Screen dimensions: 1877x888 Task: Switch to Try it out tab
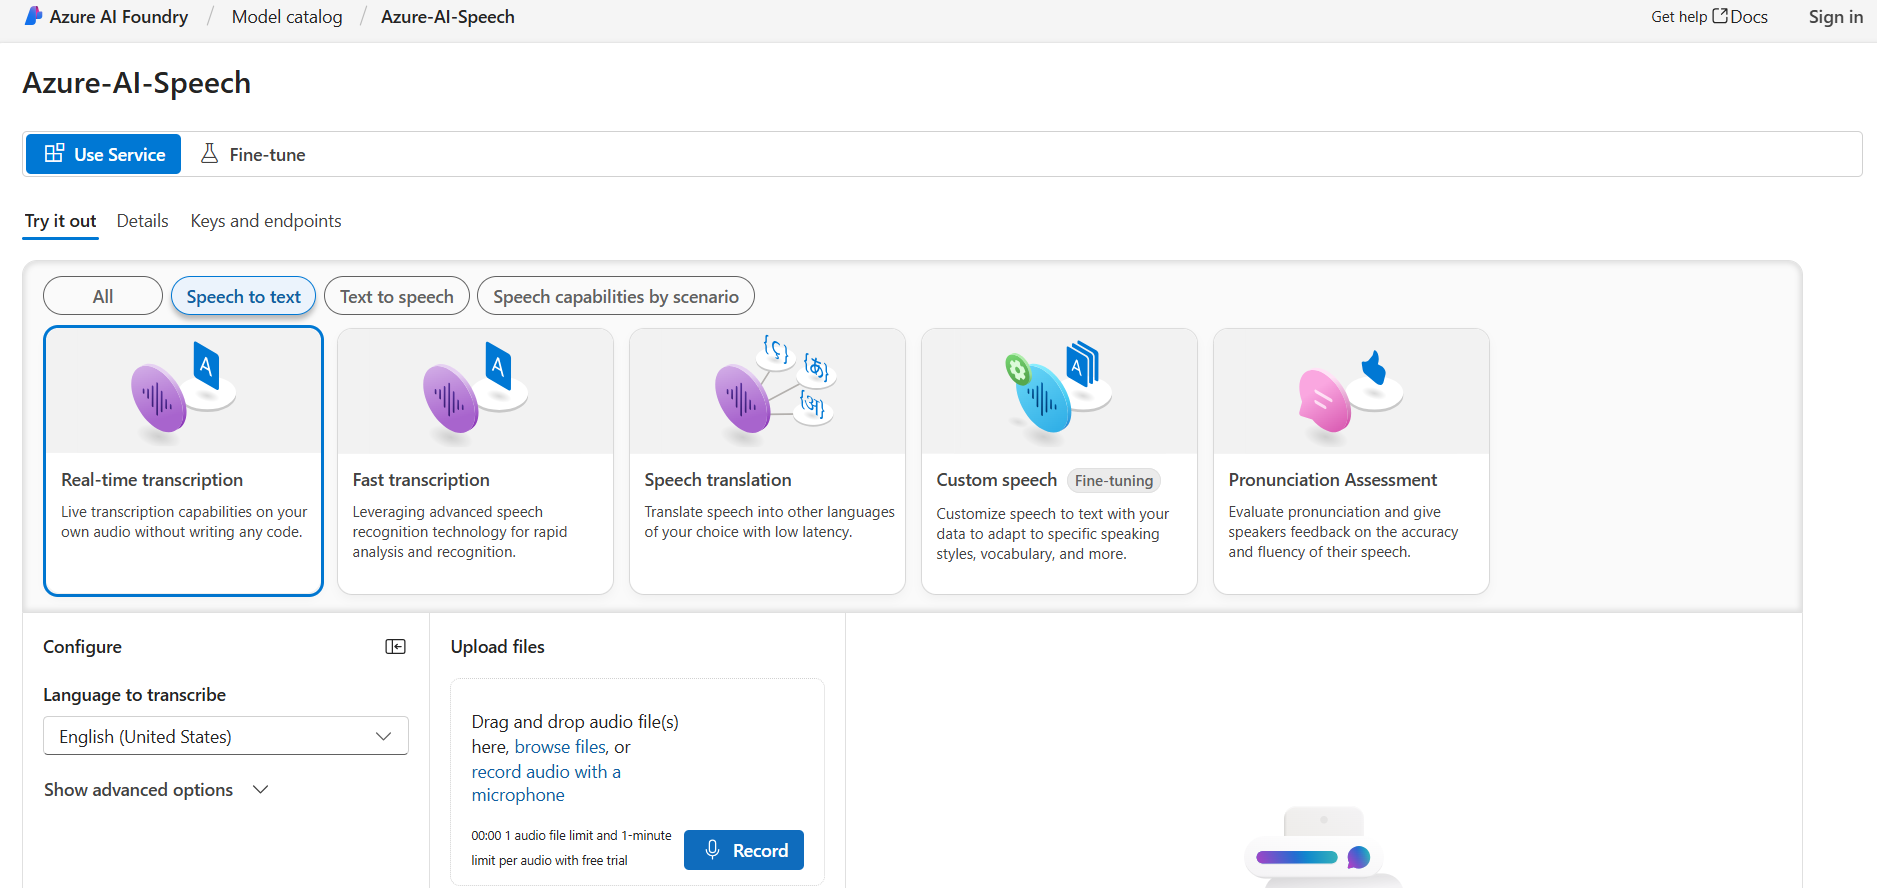(x=61, y=221)
